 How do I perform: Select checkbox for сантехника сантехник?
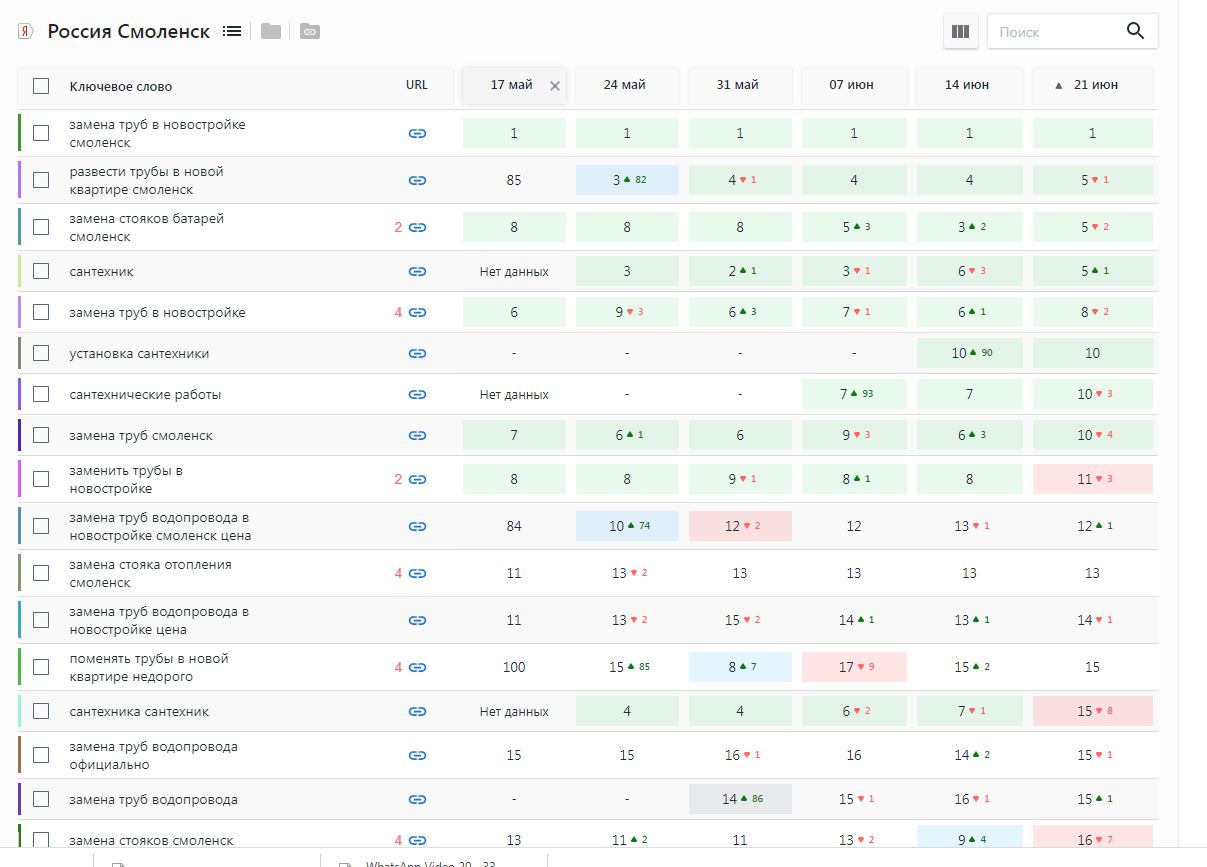[41, 711]
